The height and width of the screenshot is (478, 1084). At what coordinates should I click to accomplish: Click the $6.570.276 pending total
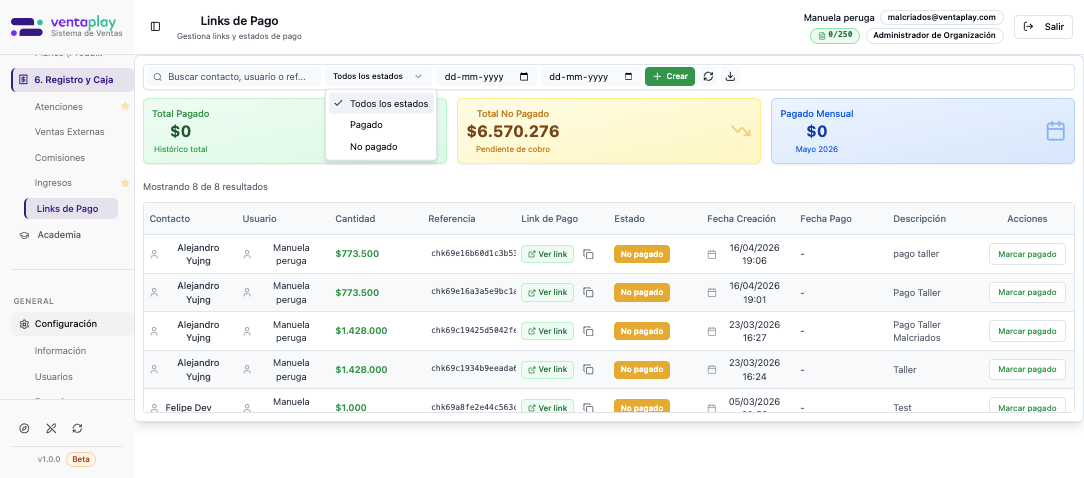pos(513,131)
